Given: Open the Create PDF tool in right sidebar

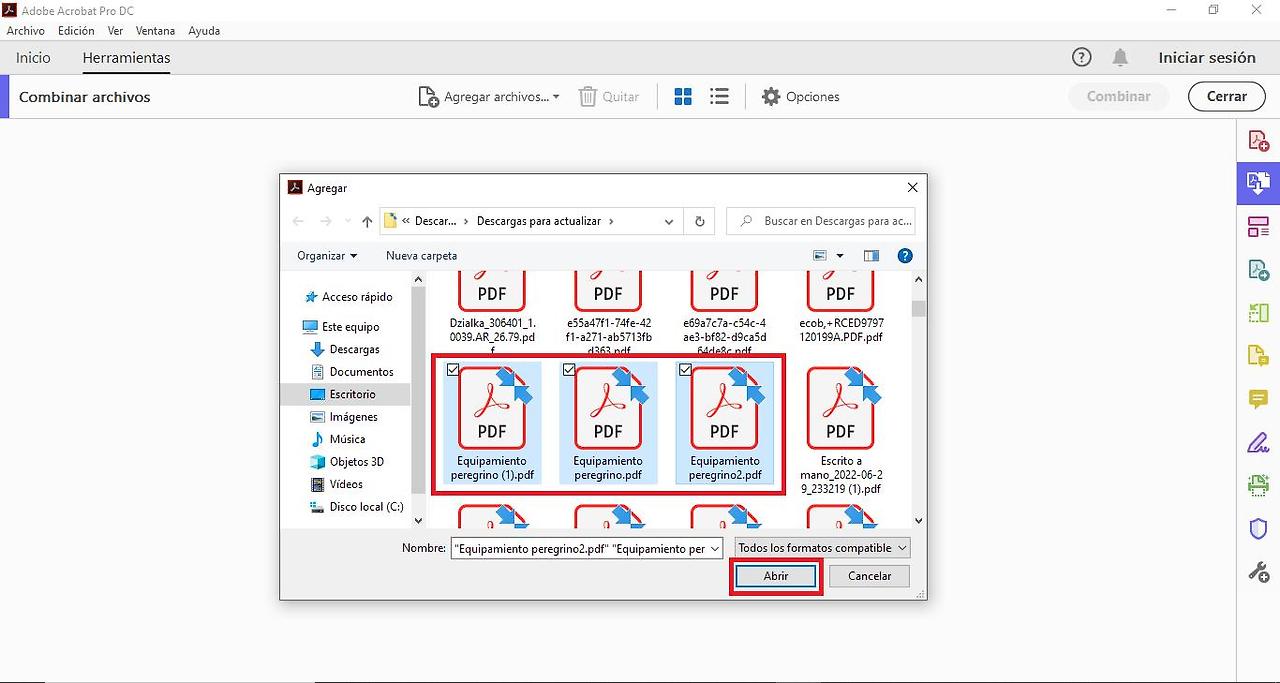Looking at the screenshot, I should pos(1258,141).
